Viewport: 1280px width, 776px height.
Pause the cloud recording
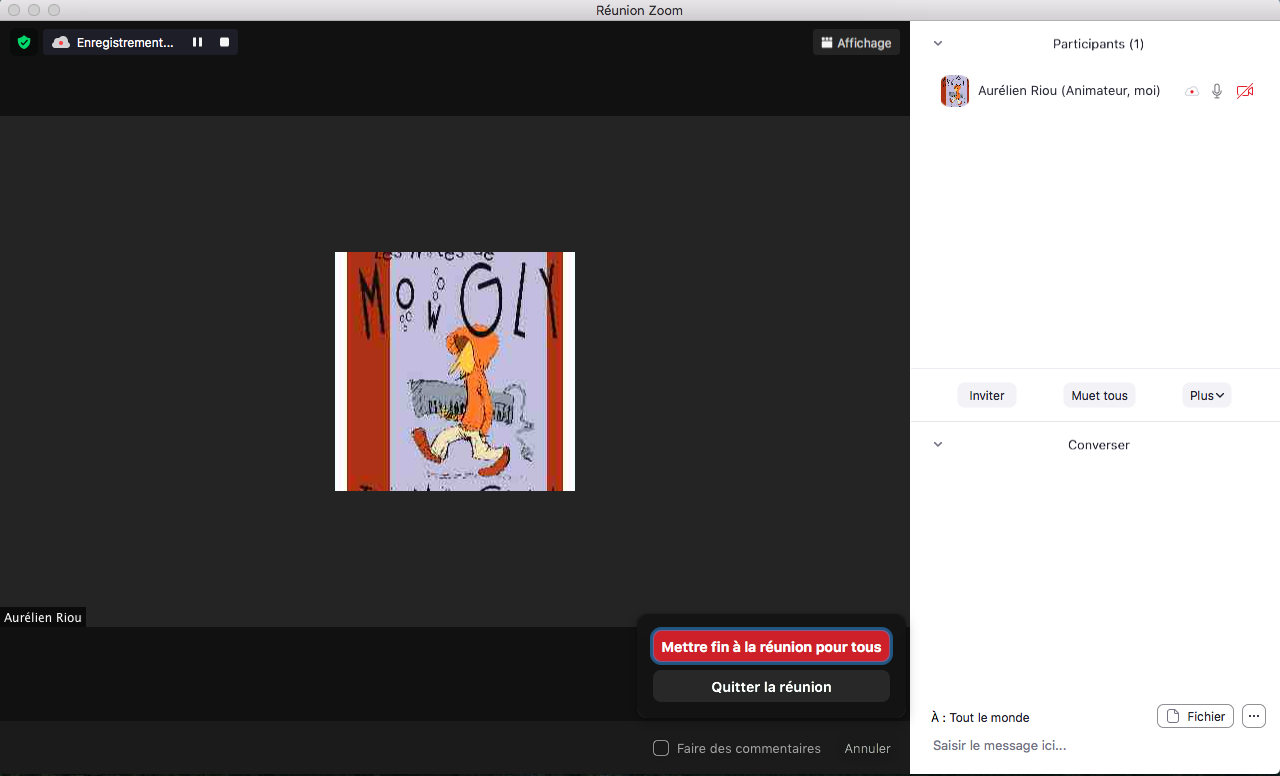click(x=197, y=43)
